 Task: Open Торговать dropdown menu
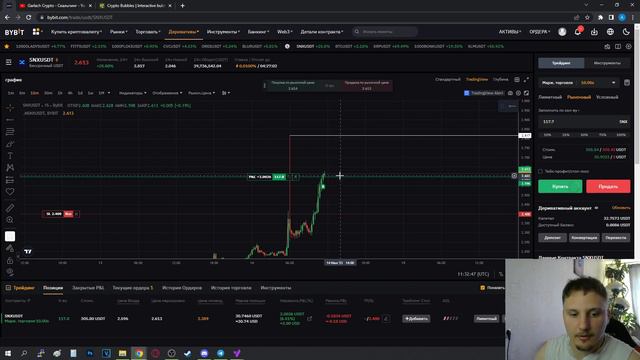pos(147,32)
